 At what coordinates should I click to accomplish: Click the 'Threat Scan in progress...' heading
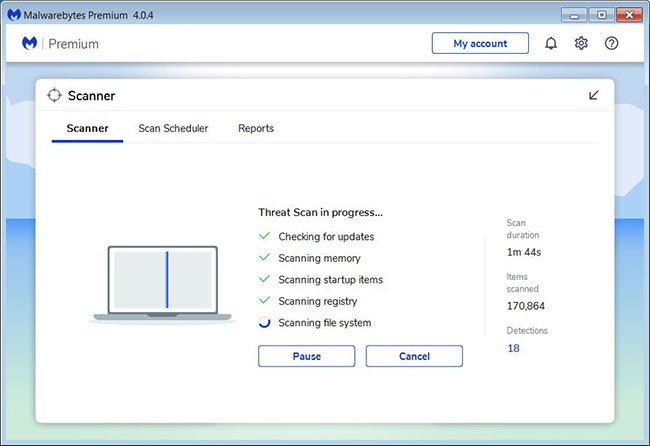[x=320, y=212]
